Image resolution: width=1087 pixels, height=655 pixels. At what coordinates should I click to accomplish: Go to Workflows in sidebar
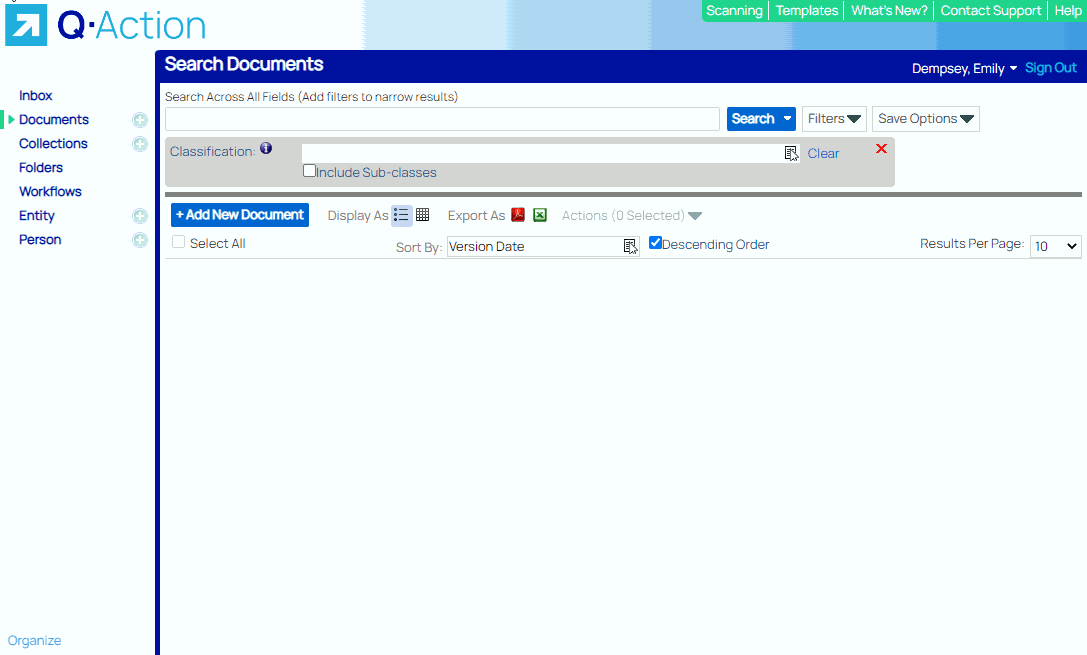tap(50, 192)
